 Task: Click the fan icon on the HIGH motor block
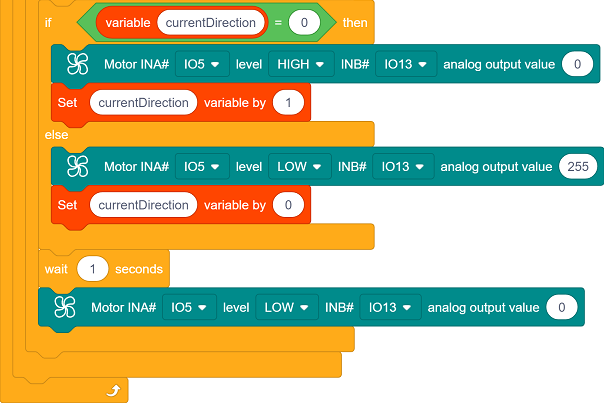point(77,64)
